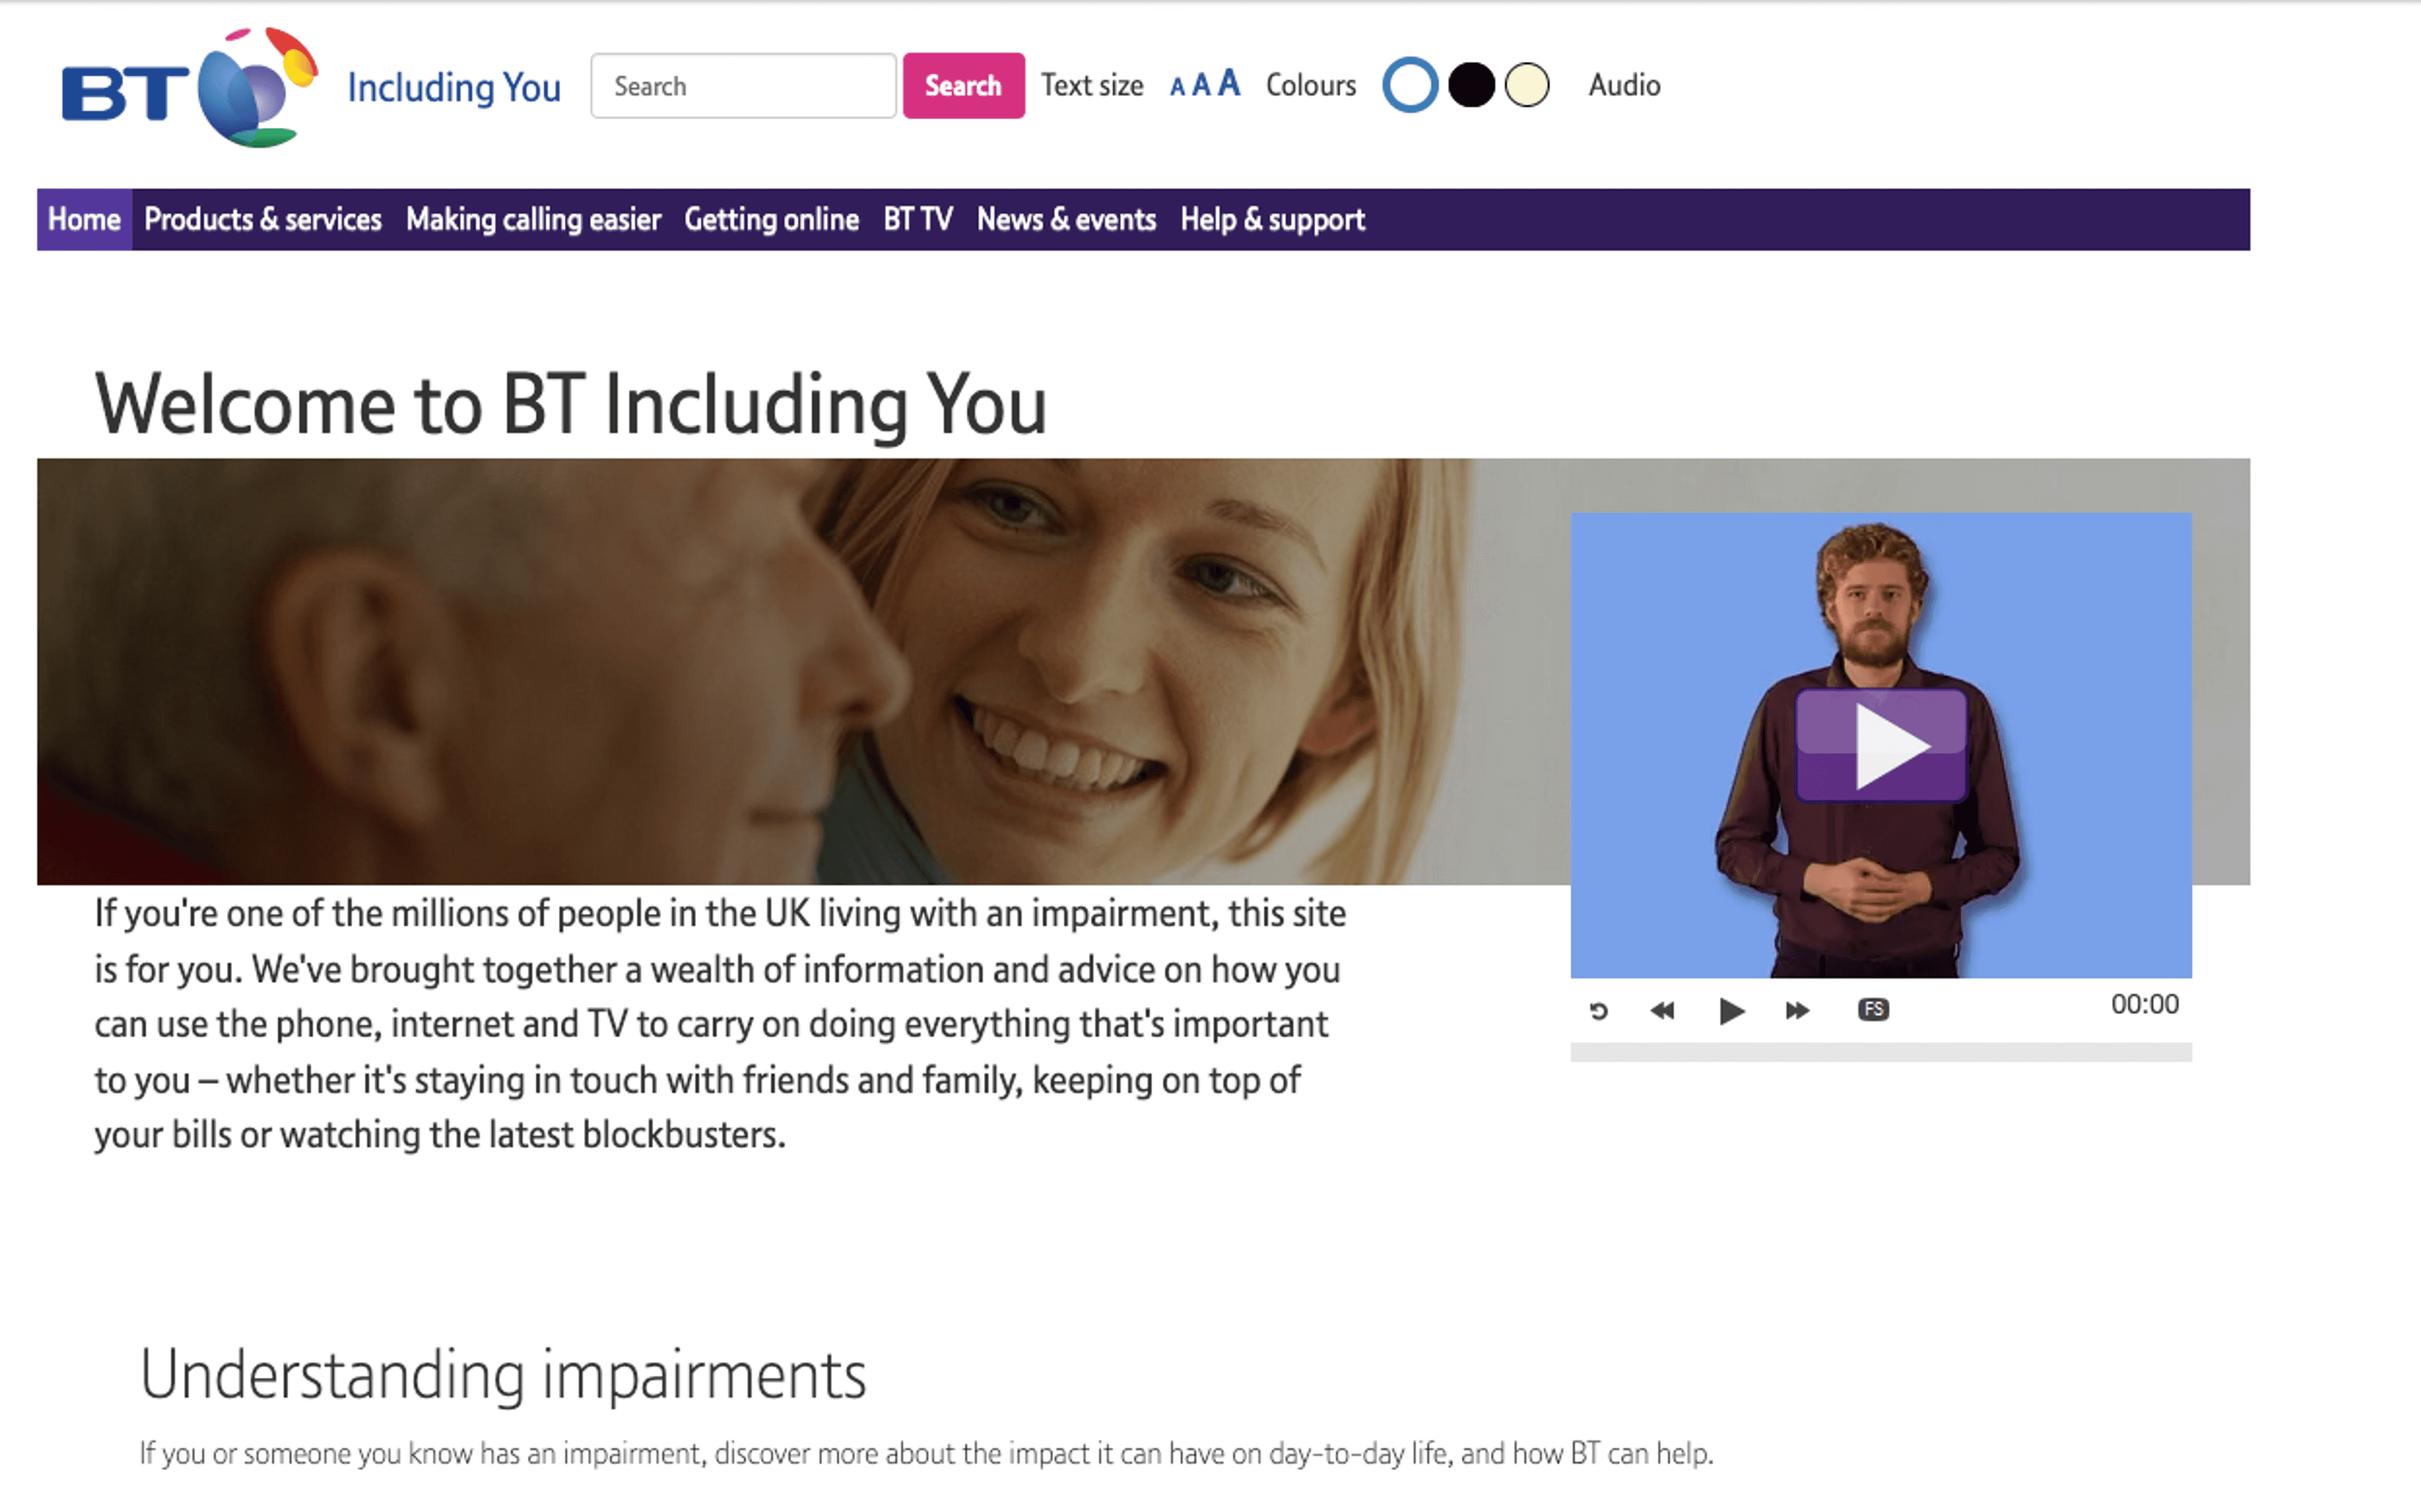The width and height of the screenshot is (2421, 1512).
Task: Select the medium text size A
Action: [1201, 86]
